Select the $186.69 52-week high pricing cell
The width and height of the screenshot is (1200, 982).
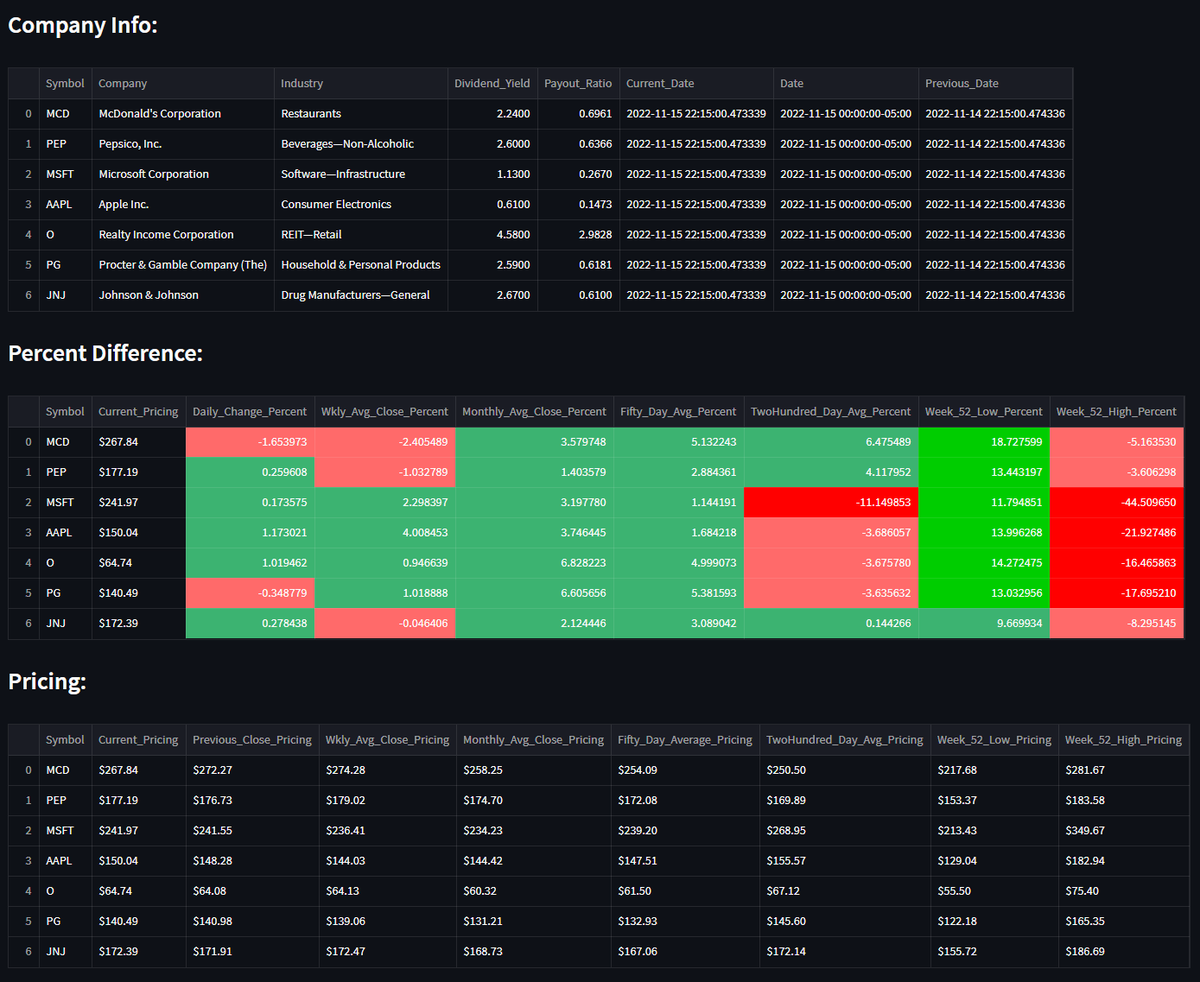1123,952
